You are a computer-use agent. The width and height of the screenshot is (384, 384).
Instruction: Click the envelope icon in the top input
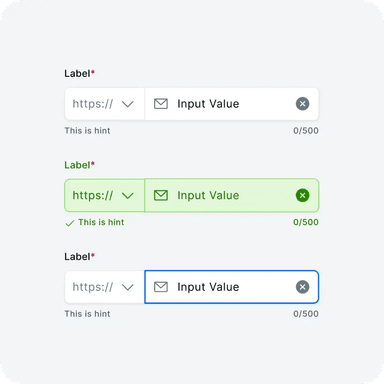[161, 104]
